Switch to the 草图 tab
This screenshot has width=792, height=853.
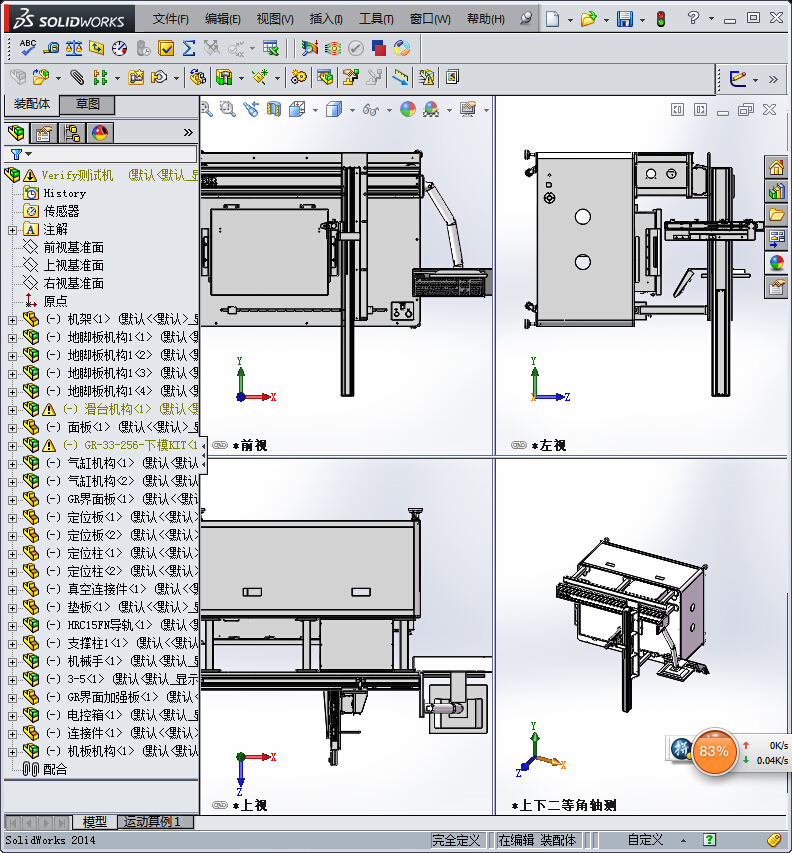pos(87,104)
